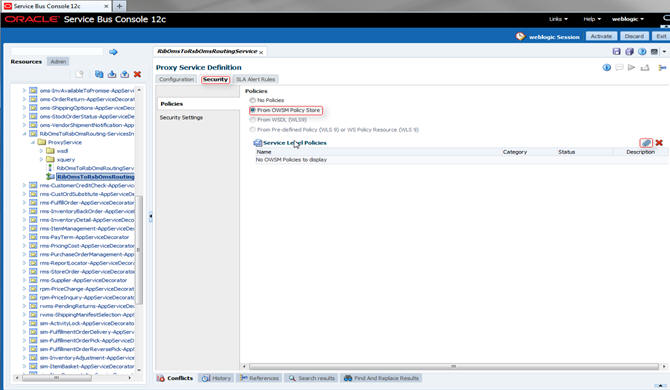This screenshot has height=390, width=670.
Task: Click the Service Level Policies header icon
Action: pyautogui.click(x=258, y=143)
